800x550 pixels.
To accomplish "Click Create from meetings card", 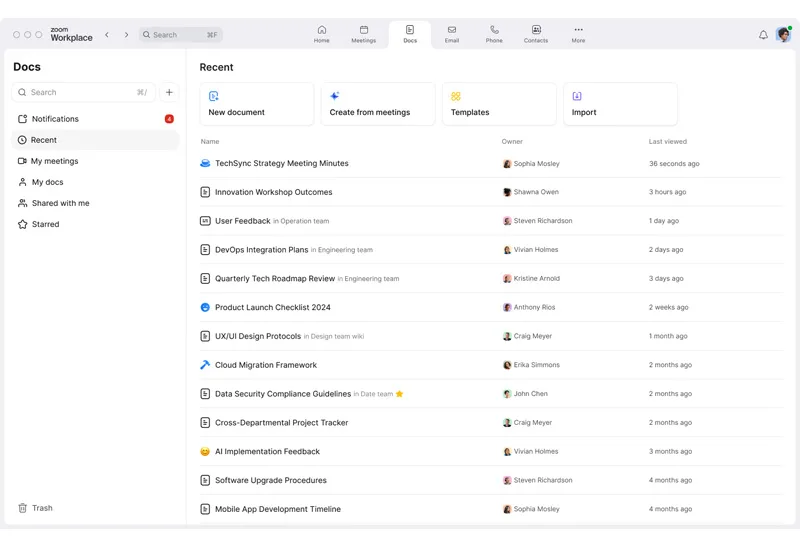I will click(x=377, y=104).
